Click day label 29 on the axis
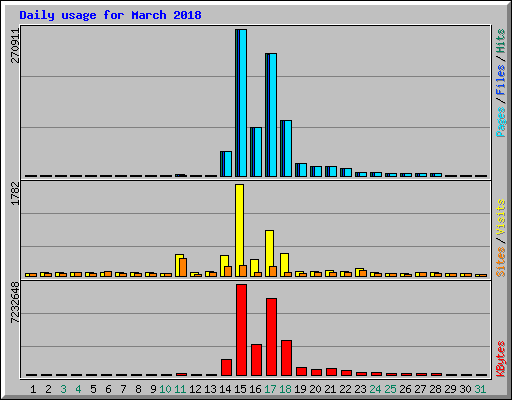 click(x=450, y=389)
